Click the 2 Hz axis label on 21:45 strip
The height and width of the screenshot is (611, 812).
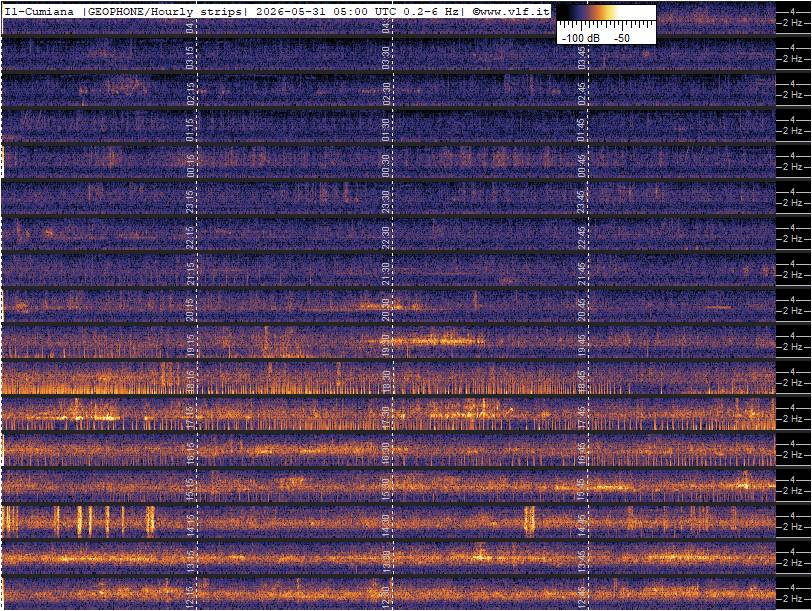[793, 275]
